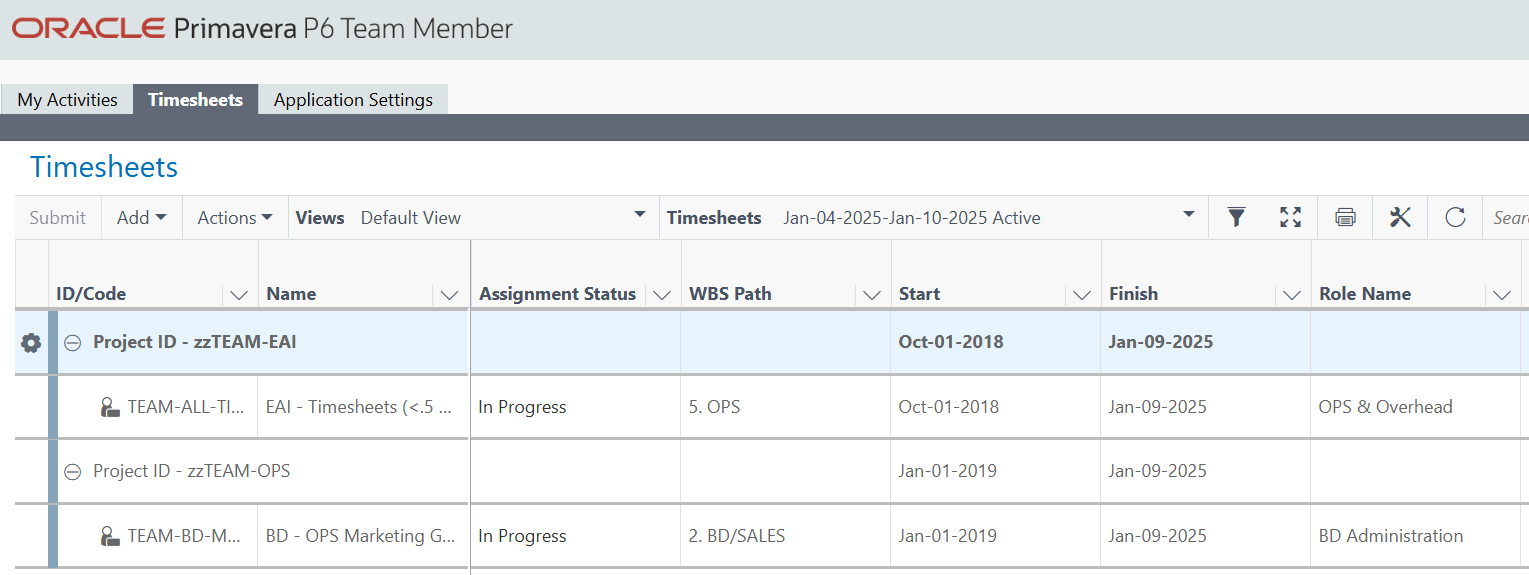The image size is (1529, 575).
Task: Open the Views dropdown
Action: 640,215
